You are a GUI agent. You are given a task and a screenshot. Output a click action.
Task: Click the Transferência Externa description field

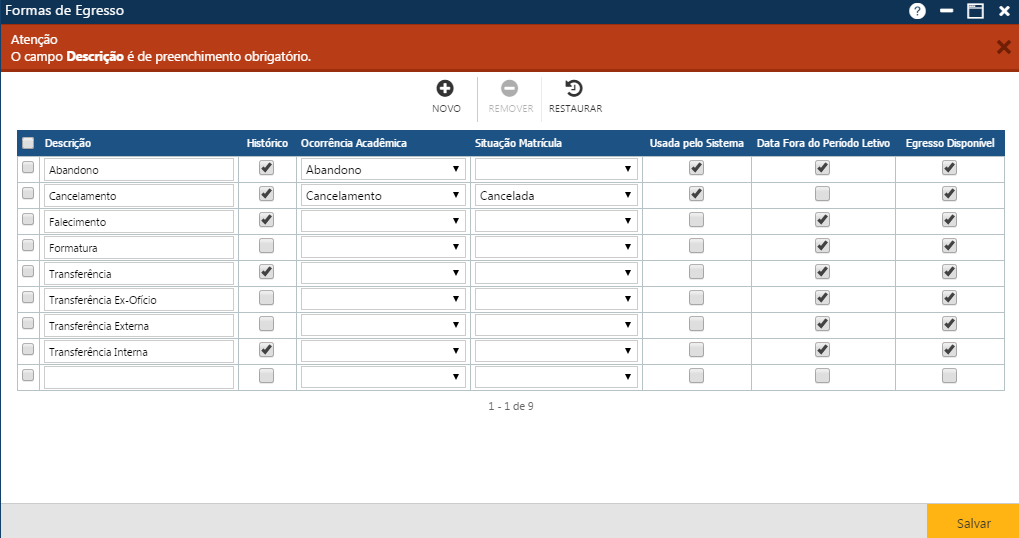(x=139, y=326)
